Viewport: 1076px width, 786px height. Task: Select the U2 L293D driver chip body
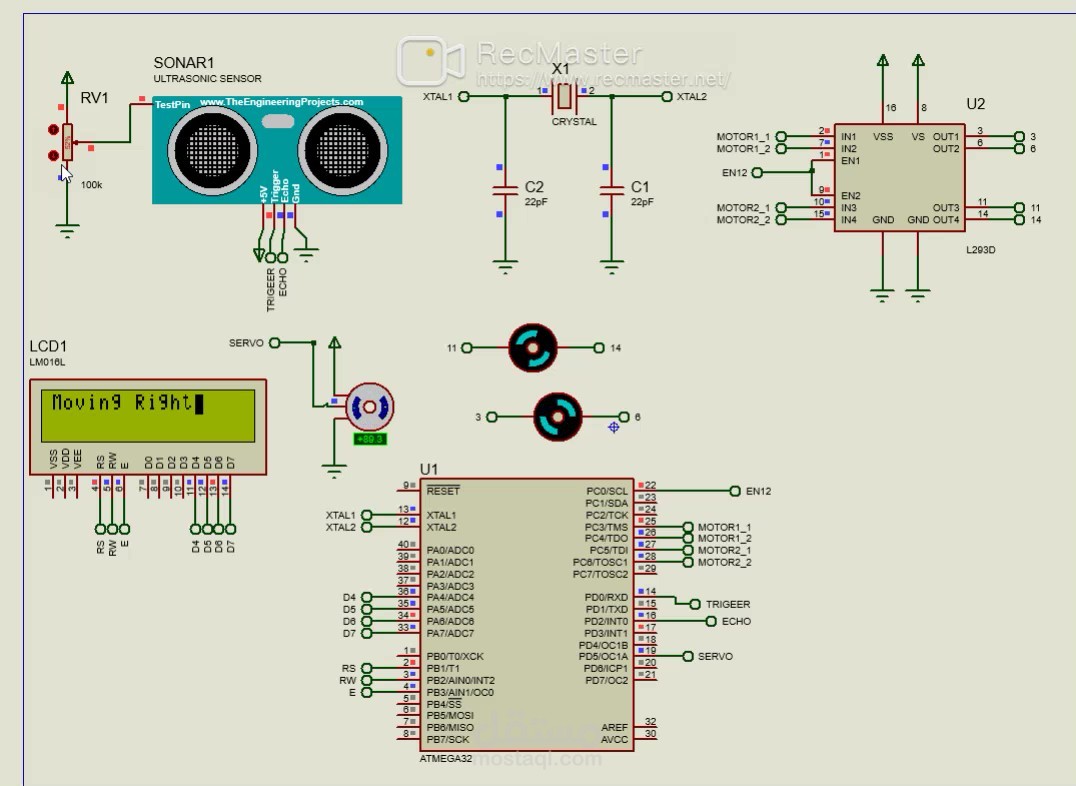[x=900, y=178]
